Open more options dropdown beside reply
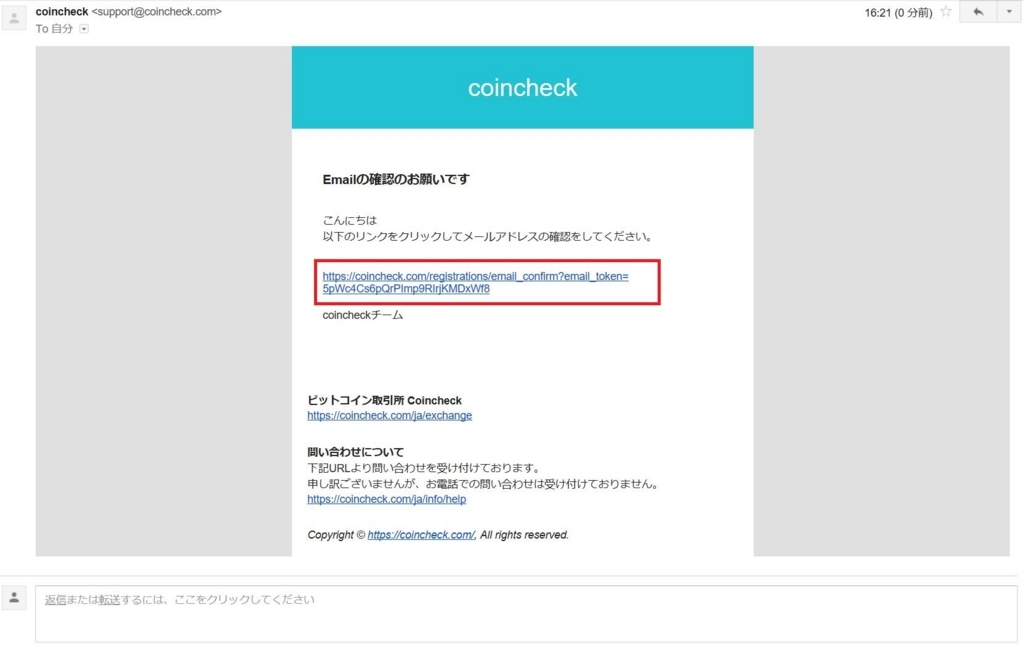Viewport: 1024px width, 650px height. point(1009,12)
